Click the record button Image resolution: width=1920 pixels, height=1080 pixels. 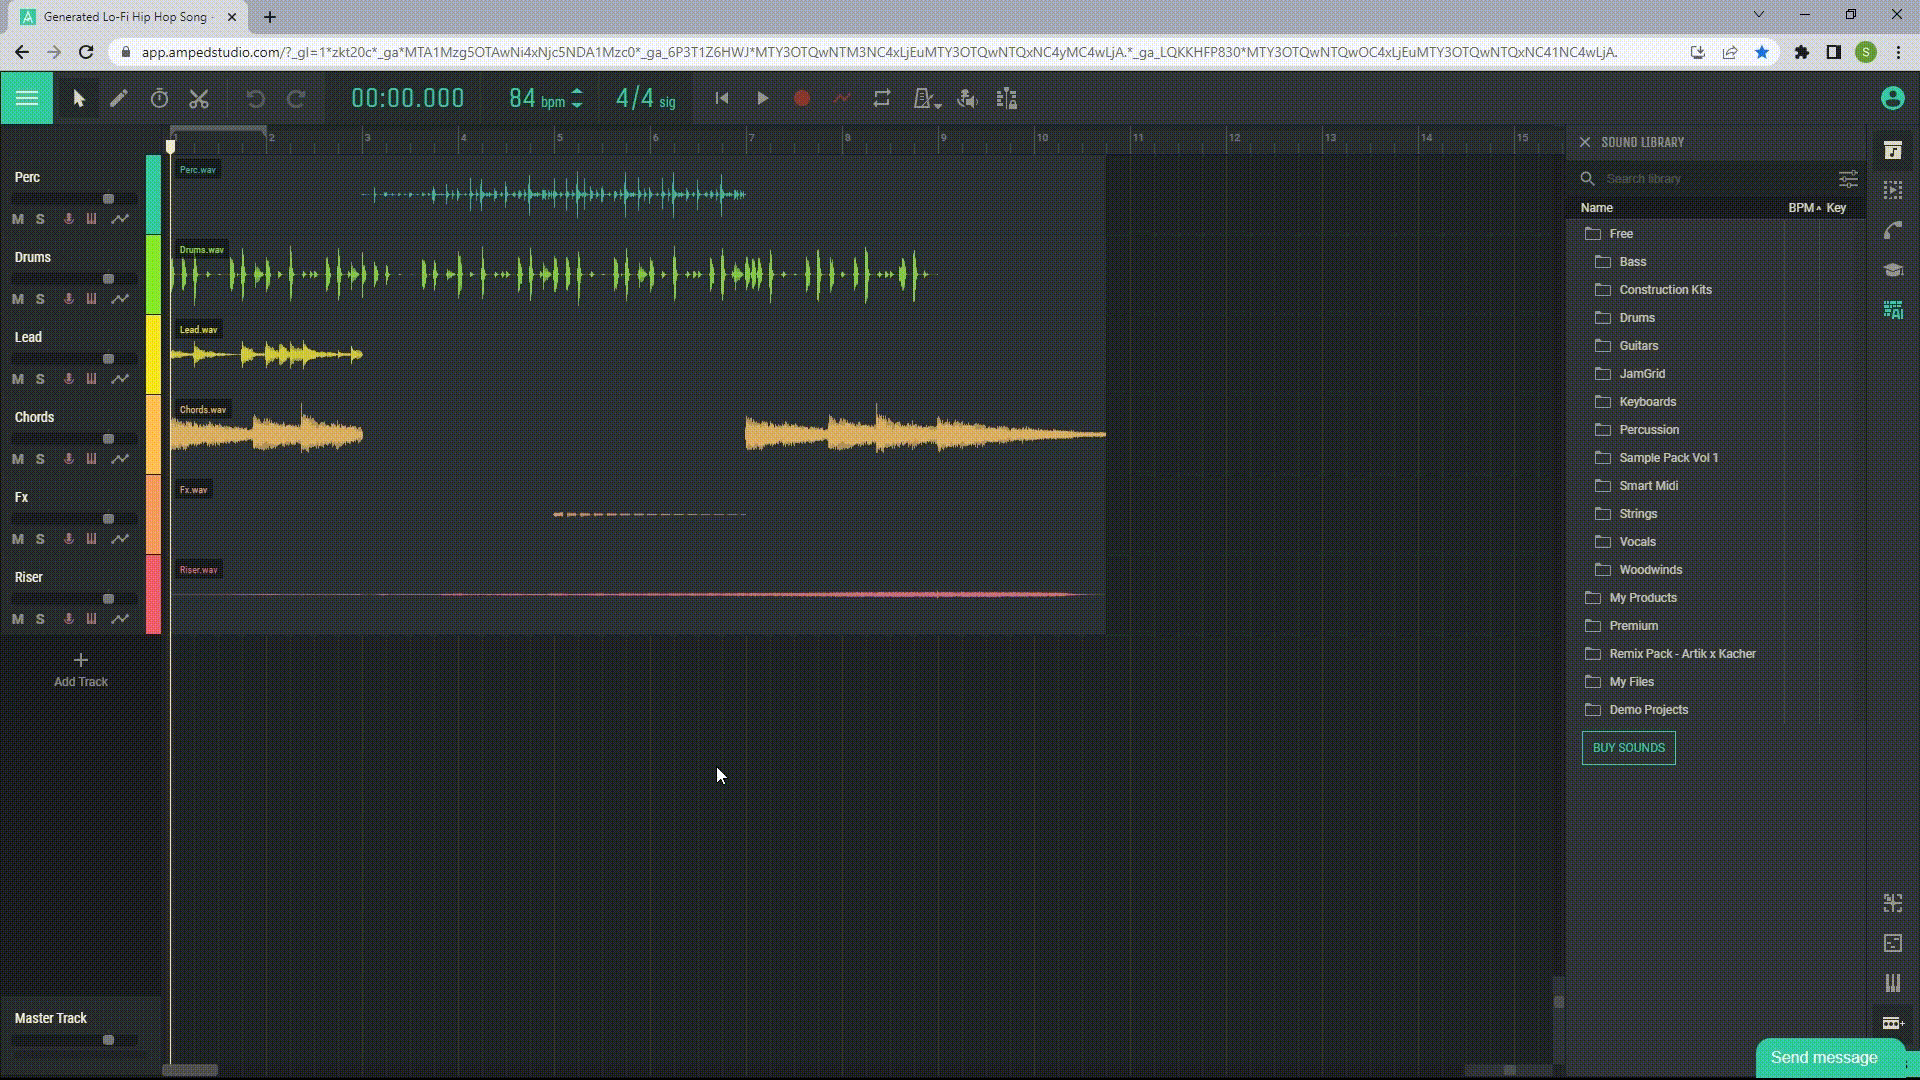(x=802, y=99)
